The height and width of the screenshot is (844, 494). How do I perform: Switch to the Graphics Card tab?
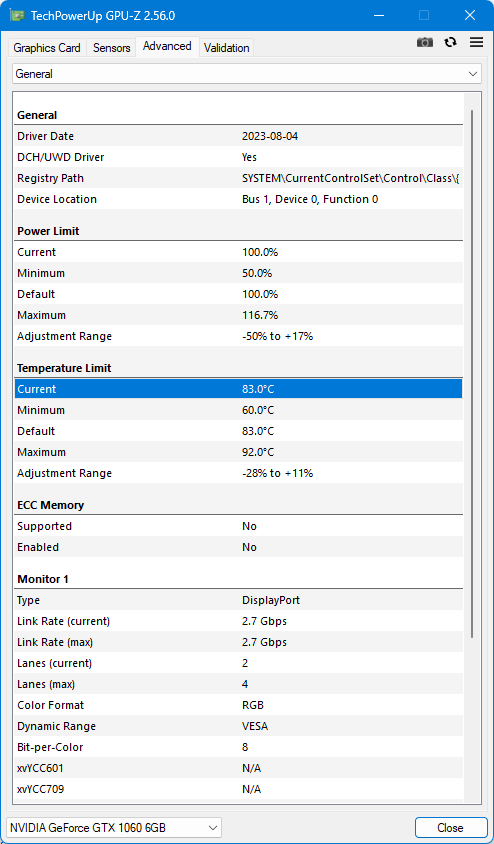click(x=47, y=48)
